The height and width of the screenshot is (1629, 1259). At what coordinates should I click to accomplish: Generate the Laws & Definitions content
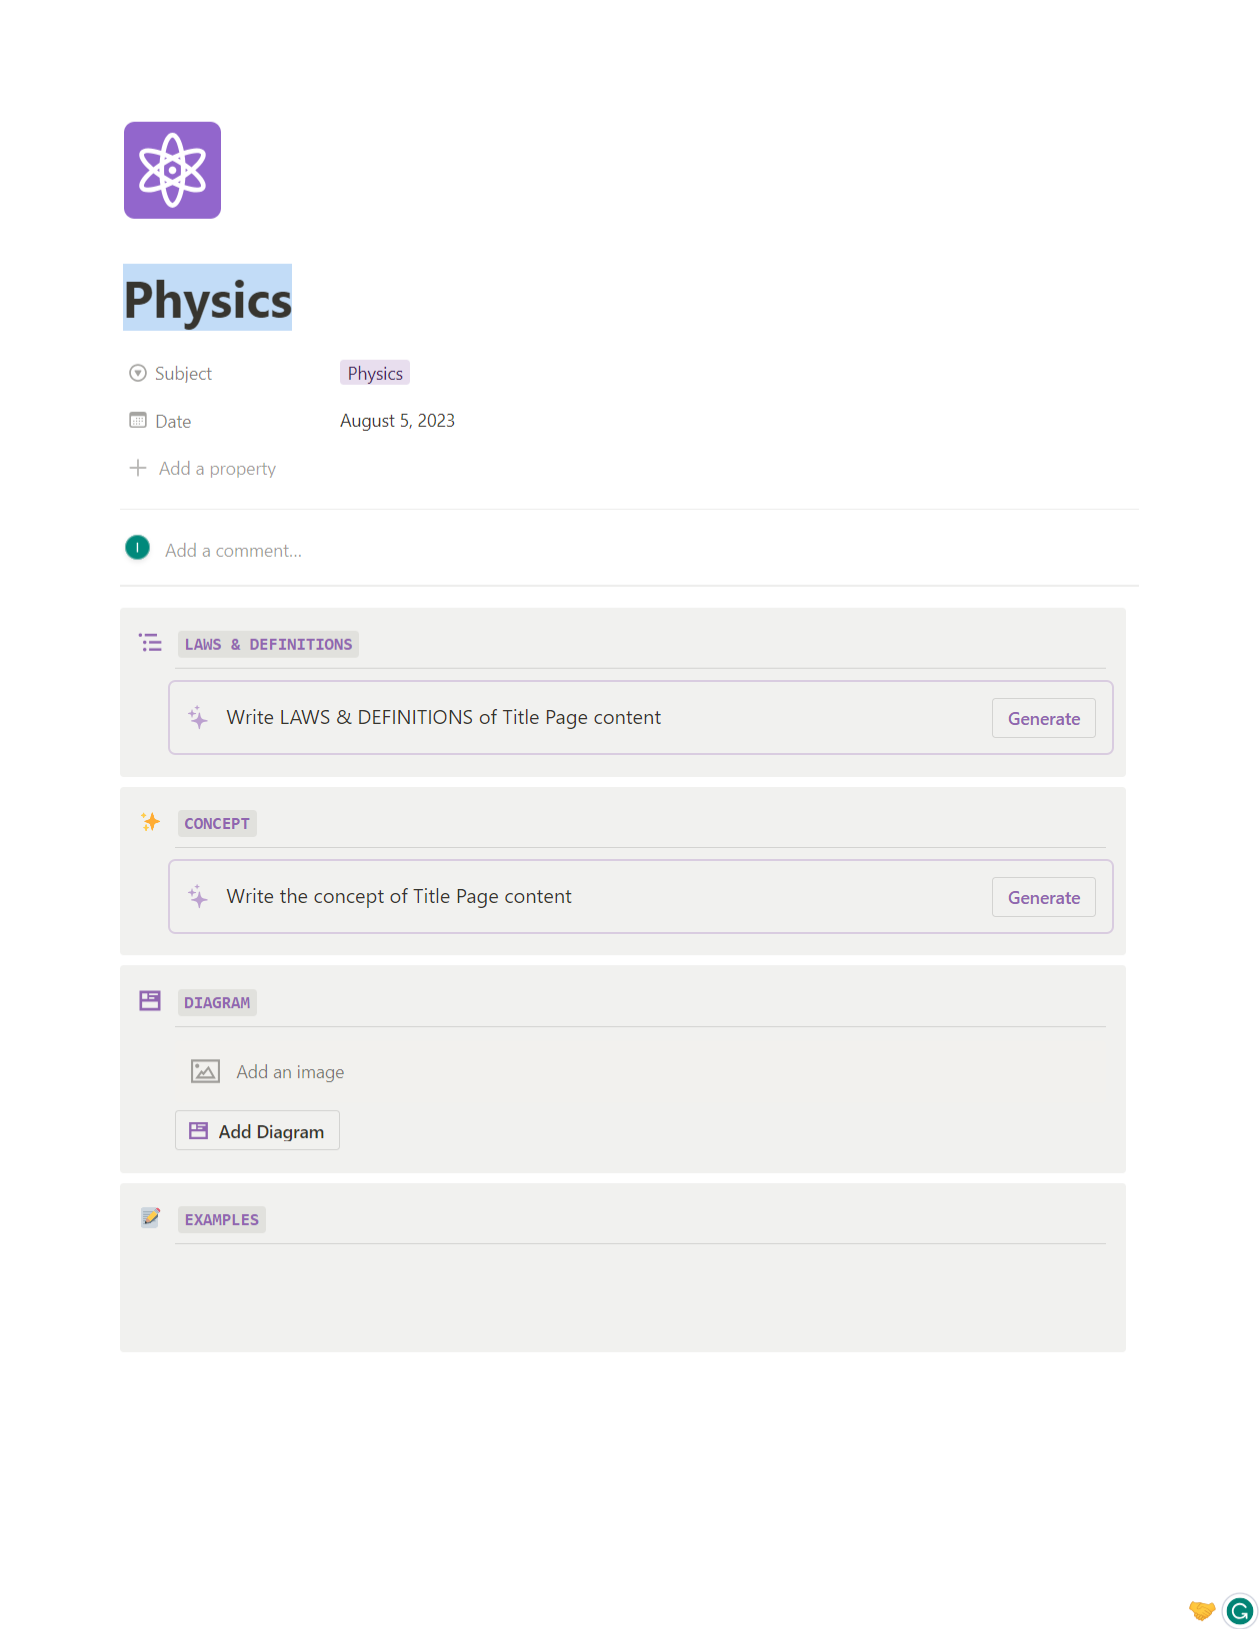tap(1043, 718)
